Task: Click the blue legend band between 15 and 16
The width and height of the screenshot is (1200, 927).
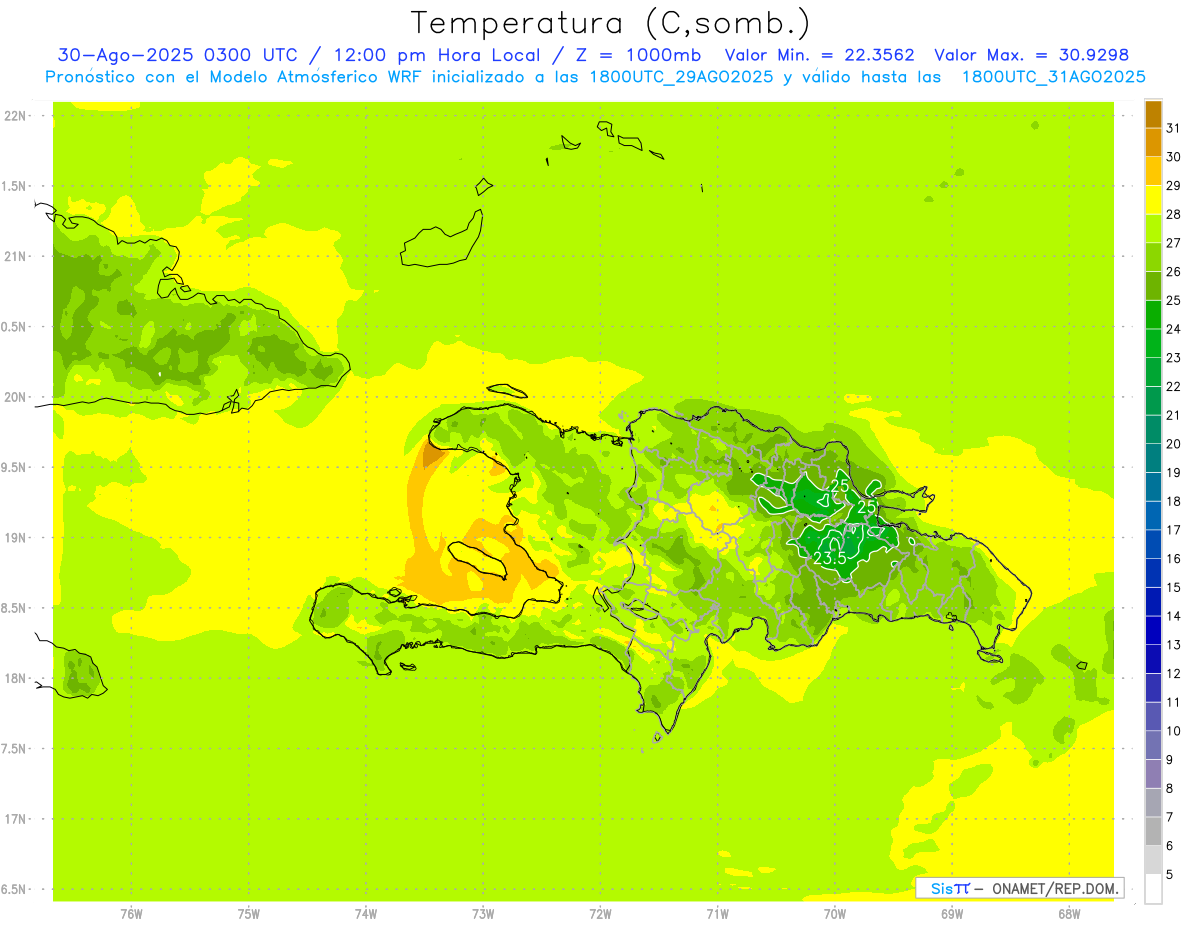Action: coord(1153,573)
